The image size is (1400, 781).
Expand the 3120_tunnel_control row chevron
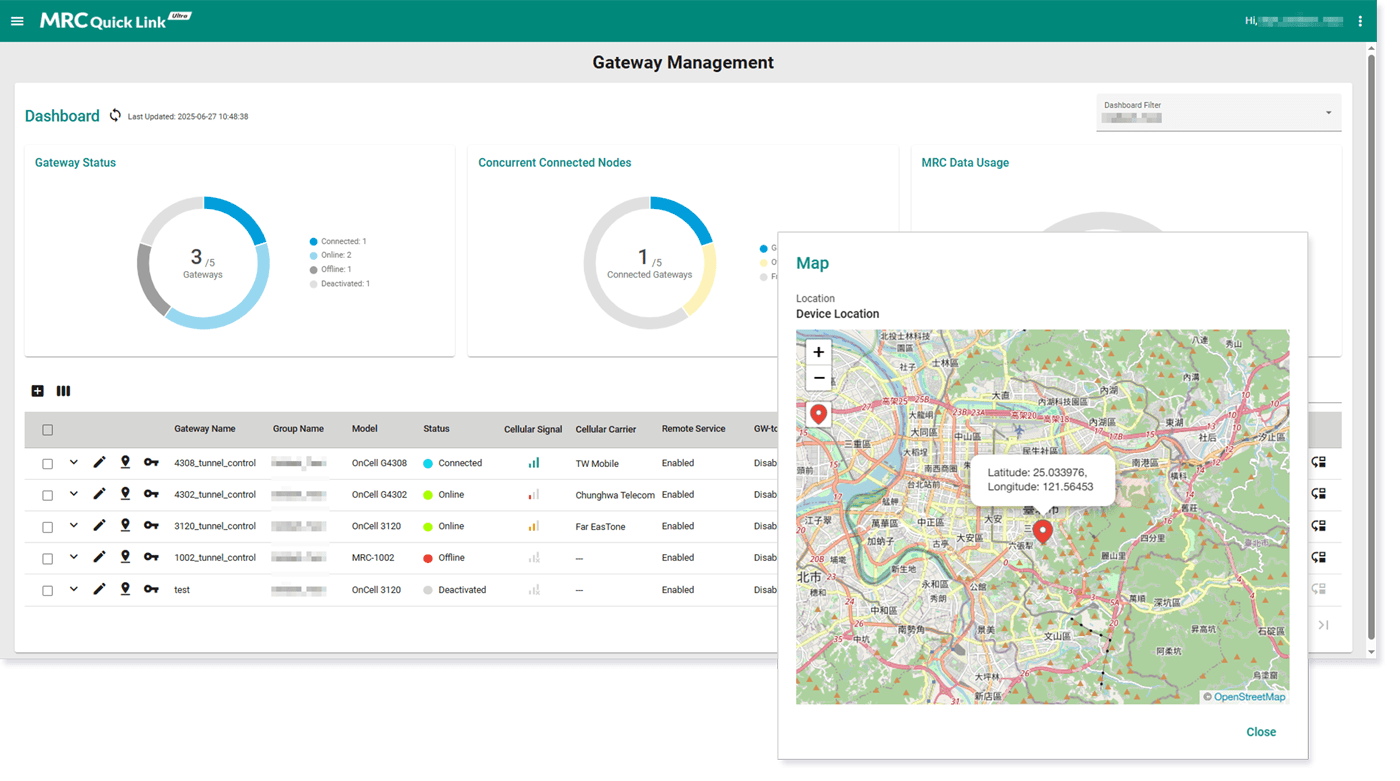[x=73, y=525]
